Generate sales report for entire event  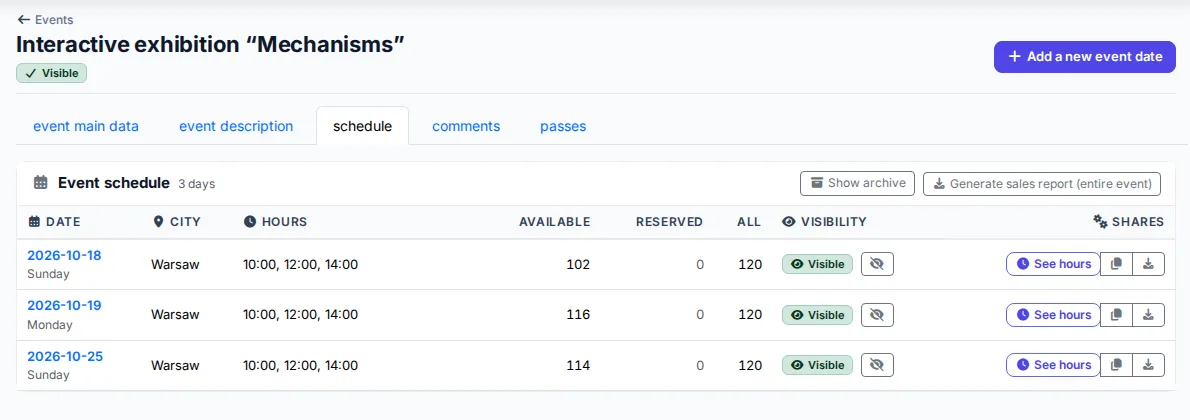coord(1042,184)
